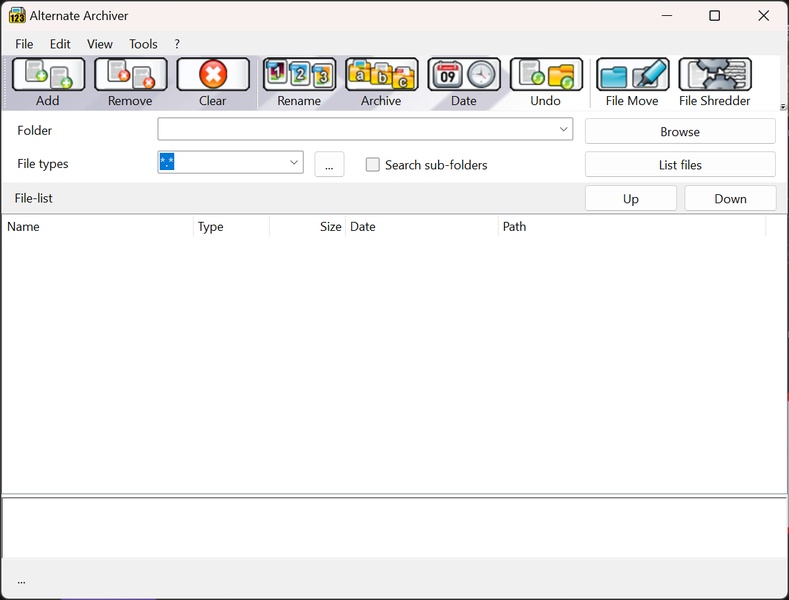
Task: Click the ellipsis button beside File types
Action: point(329,165)
